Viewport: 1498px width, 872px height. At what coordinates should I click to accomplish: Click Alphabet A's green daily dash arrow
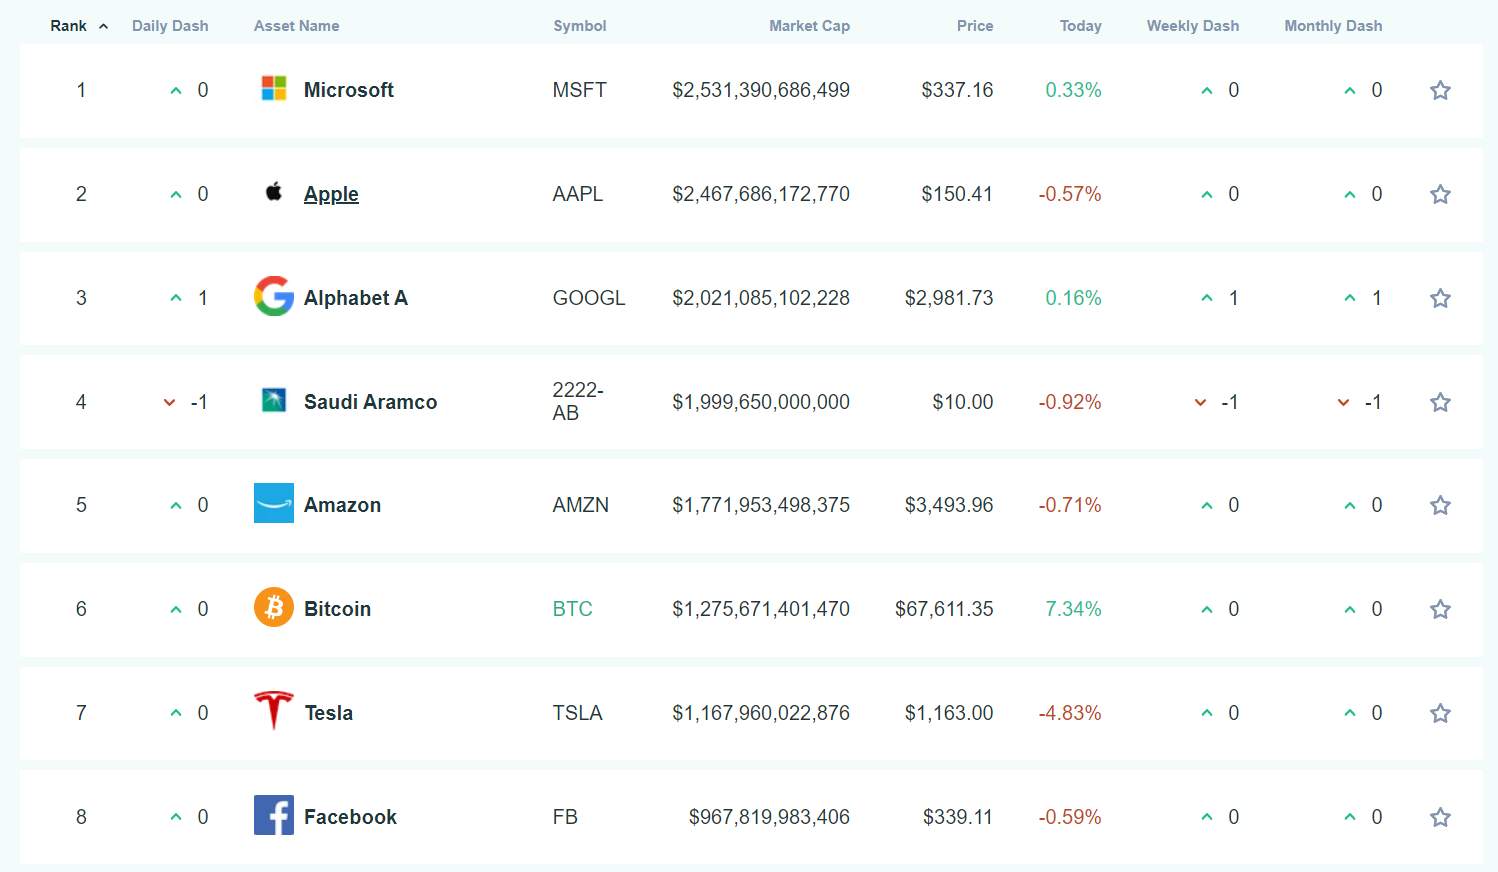pyautogui.click(x=176, y=298)
